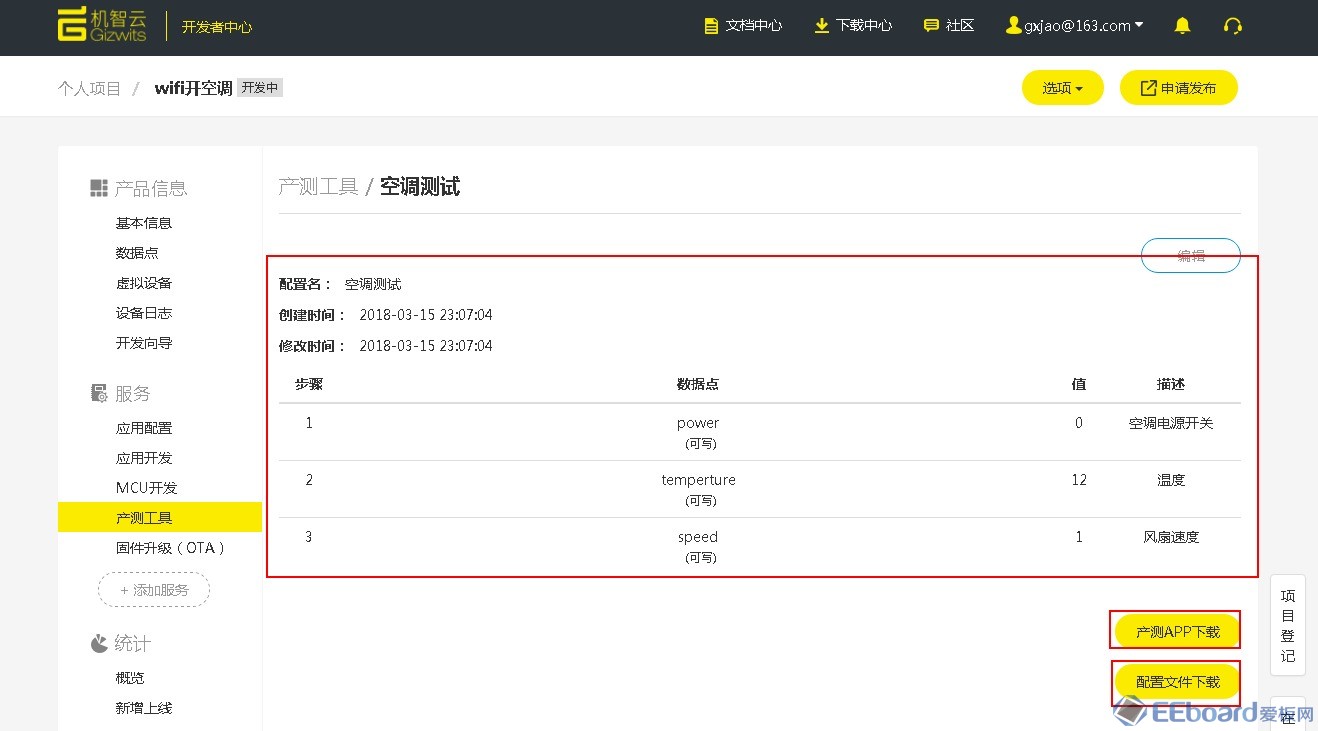The width and height of the screenshot is (1318, 731).
Task: Click the value 12 in the table
Action: (1079, 480)
